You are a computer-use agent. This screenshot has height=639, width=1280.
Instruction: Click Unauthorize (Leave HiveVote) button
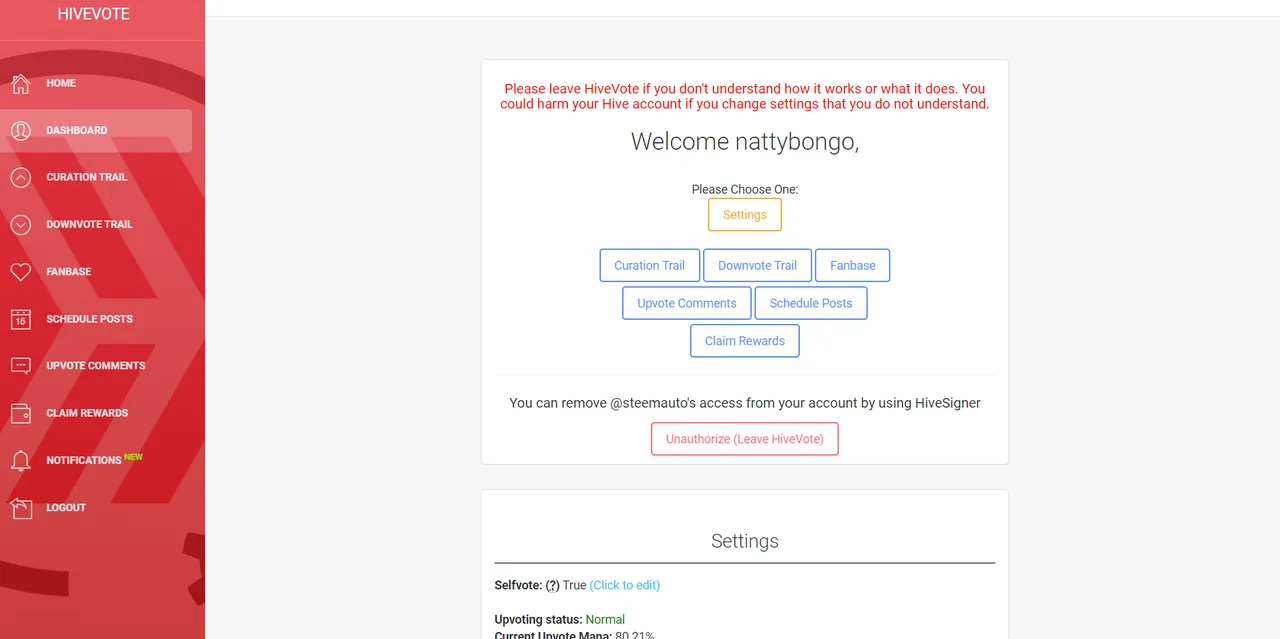click(745, 439)
